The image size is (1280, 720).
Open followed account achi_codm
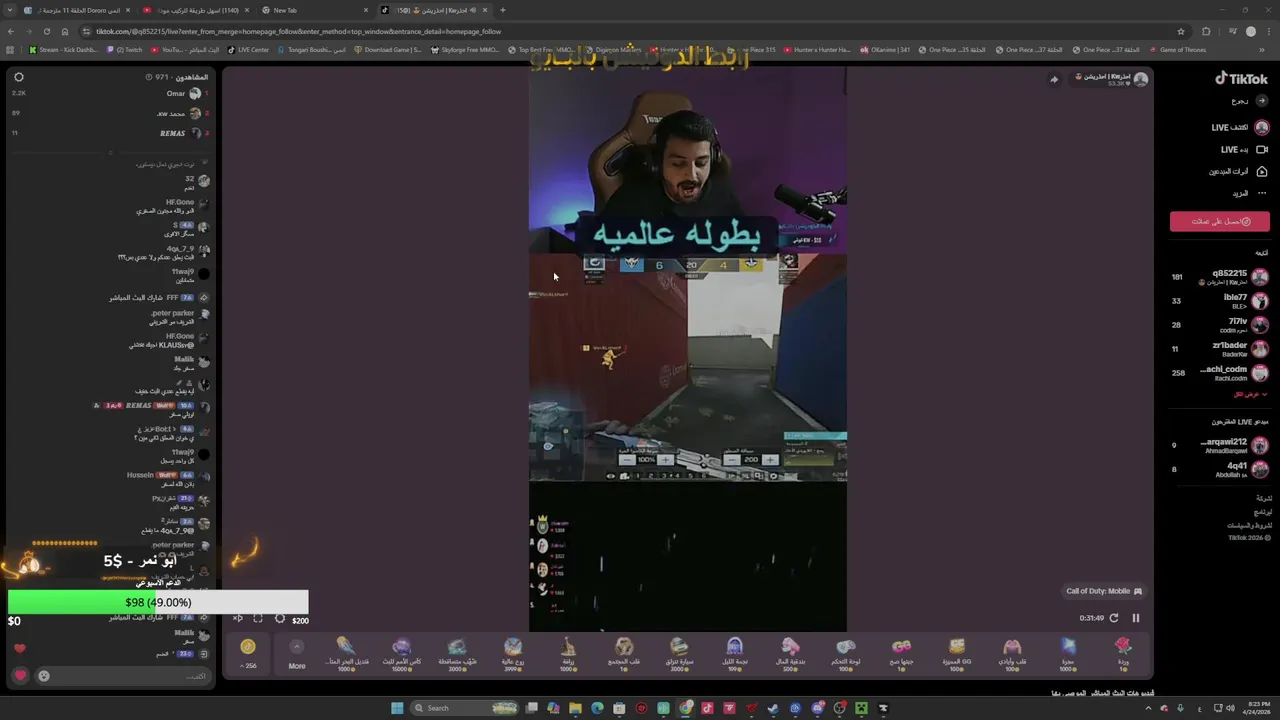pyautogui.click(x=1220, y=373)
